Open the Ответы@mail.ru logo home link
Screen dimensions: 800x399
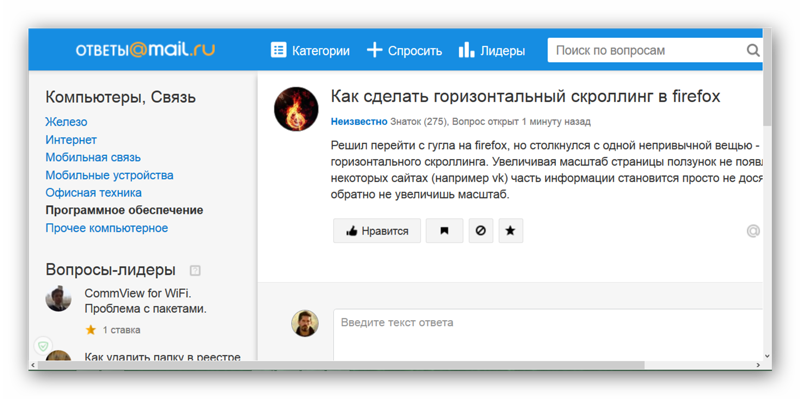click(145, 49)
